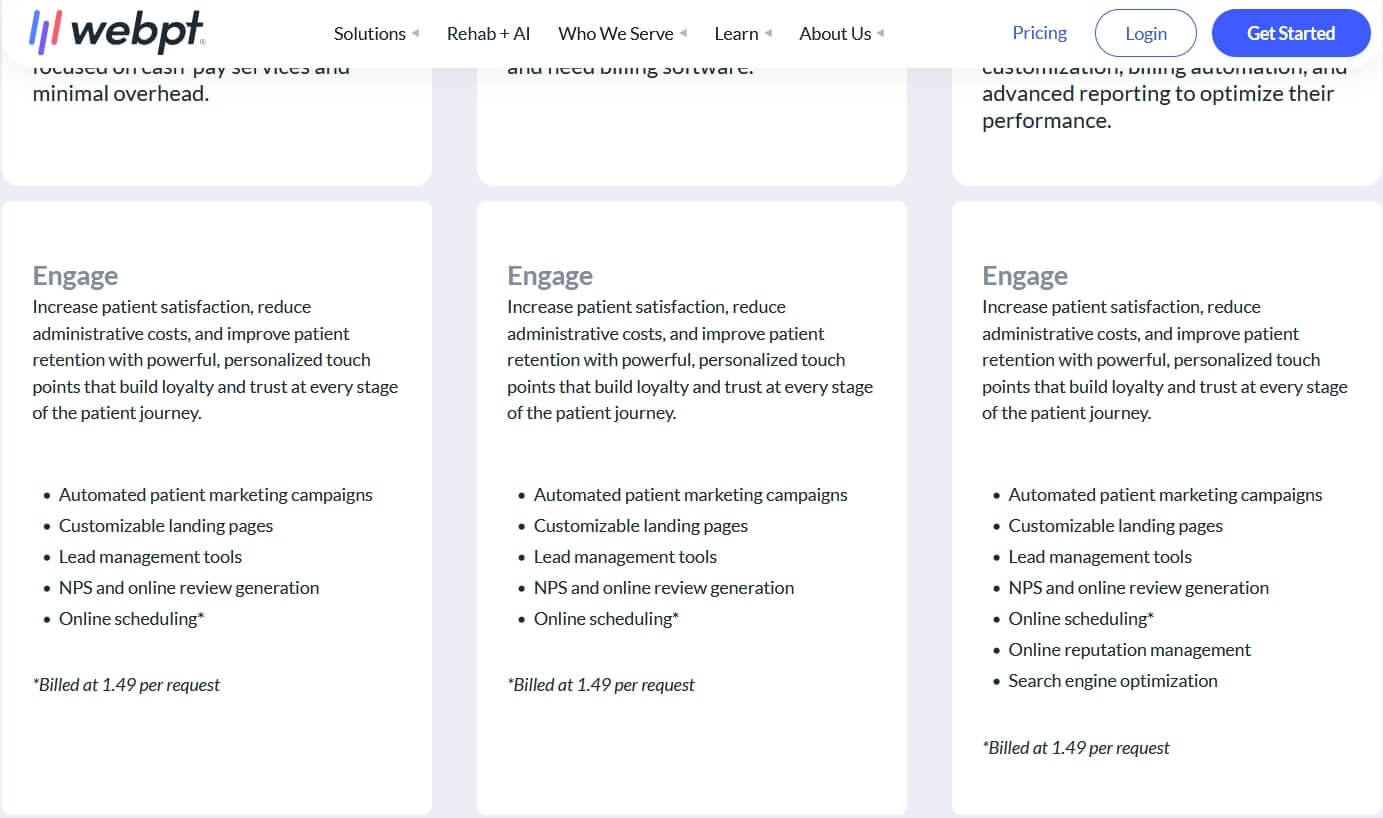Open the Rehab + AI menu item
The width and height of the screenshot is (1383, 818).
[489, 33]
